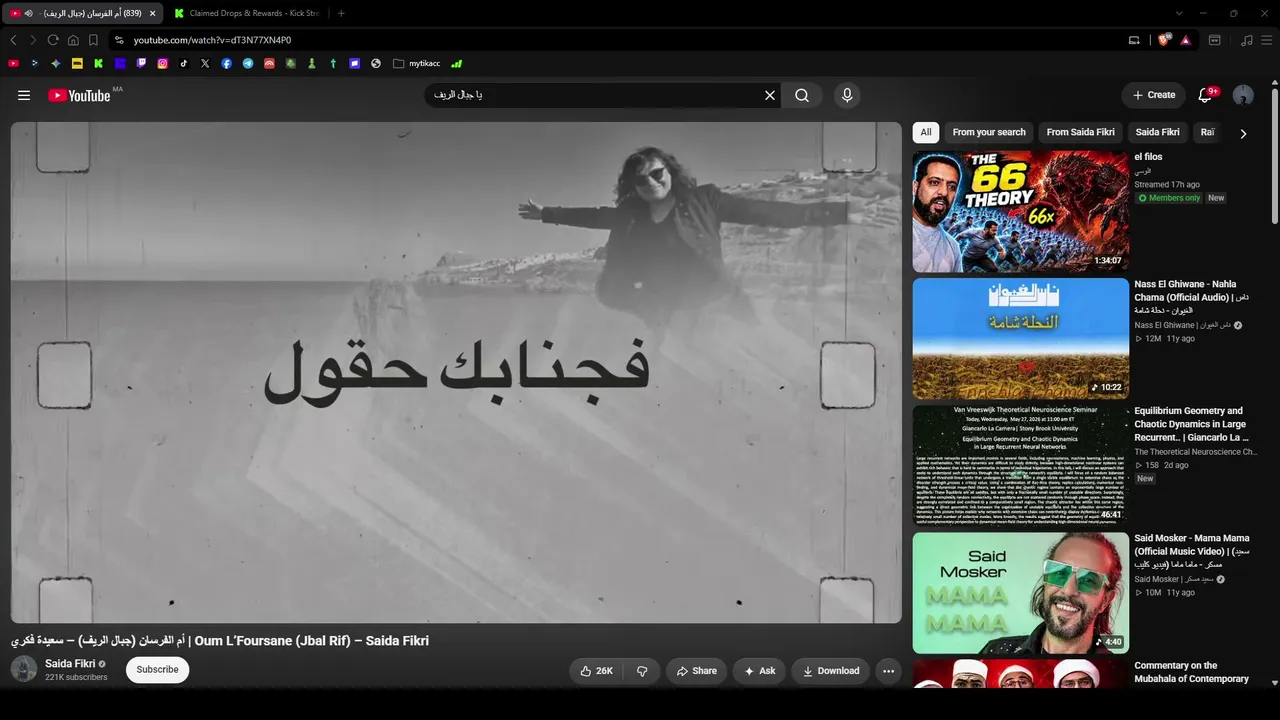
Task: Open more actions ellipsis under video
Action: [888, 671]
